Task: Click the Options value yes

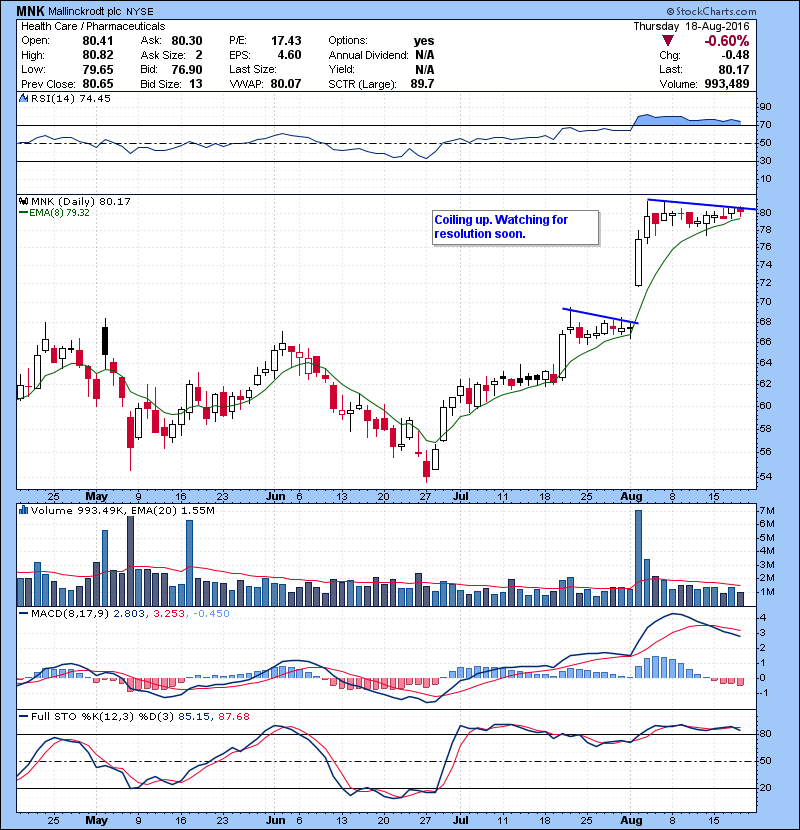Action: 424,41
